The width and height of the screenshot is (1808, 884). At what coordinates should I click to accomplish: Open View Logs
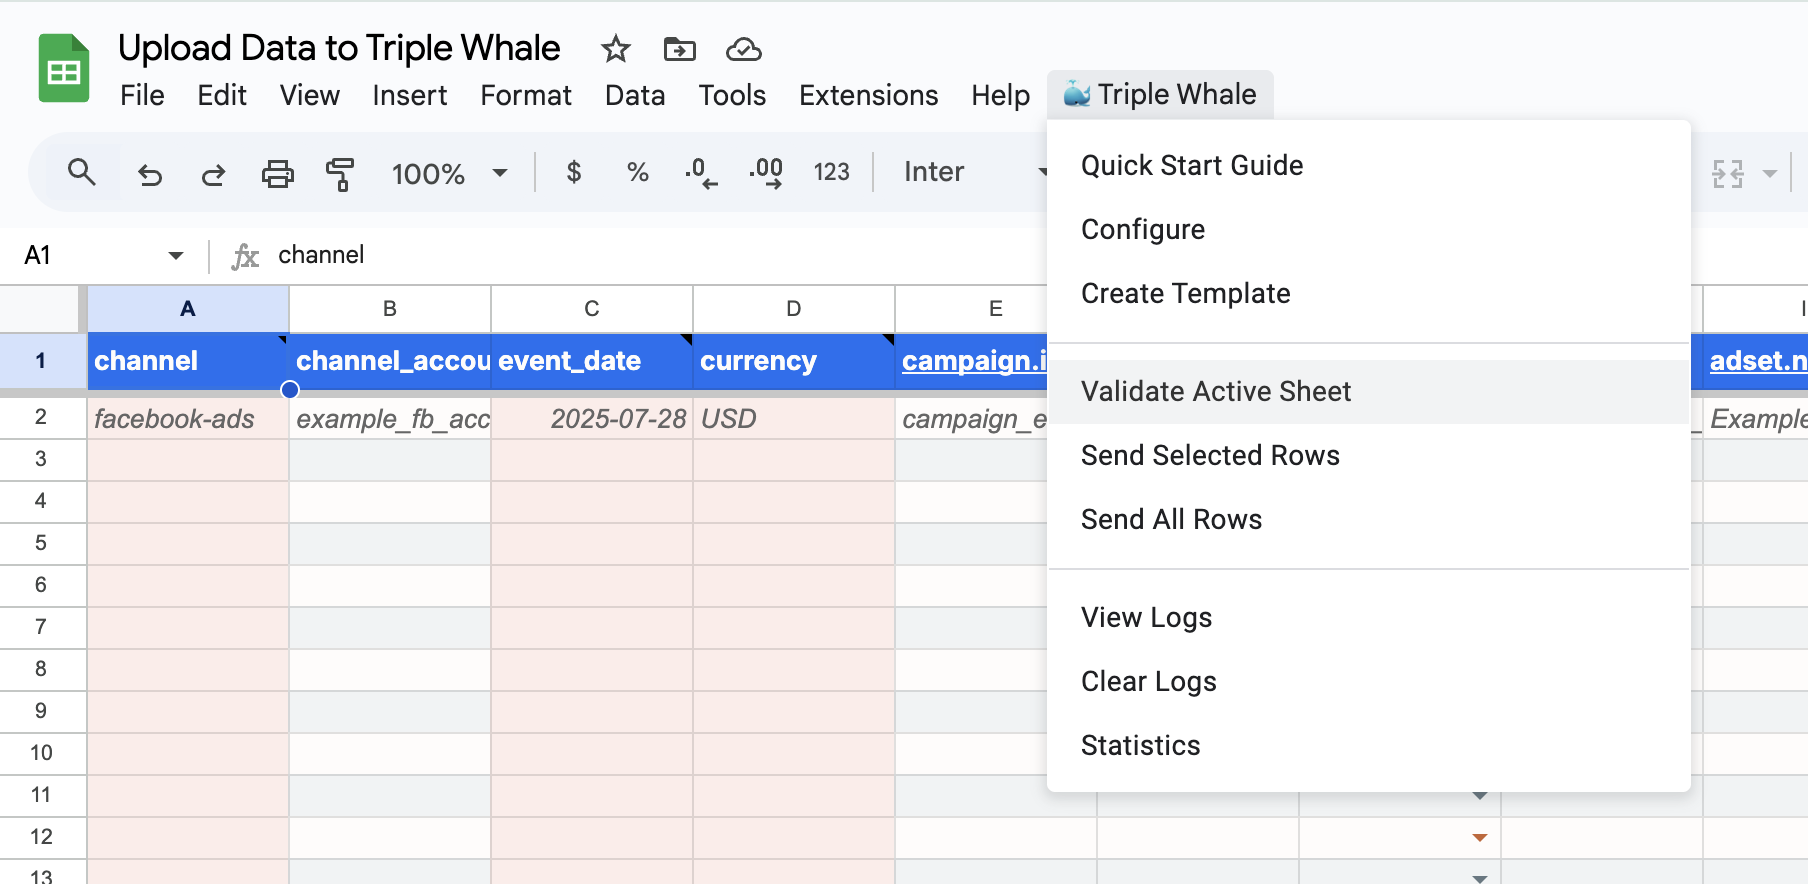click(1369, 617)
